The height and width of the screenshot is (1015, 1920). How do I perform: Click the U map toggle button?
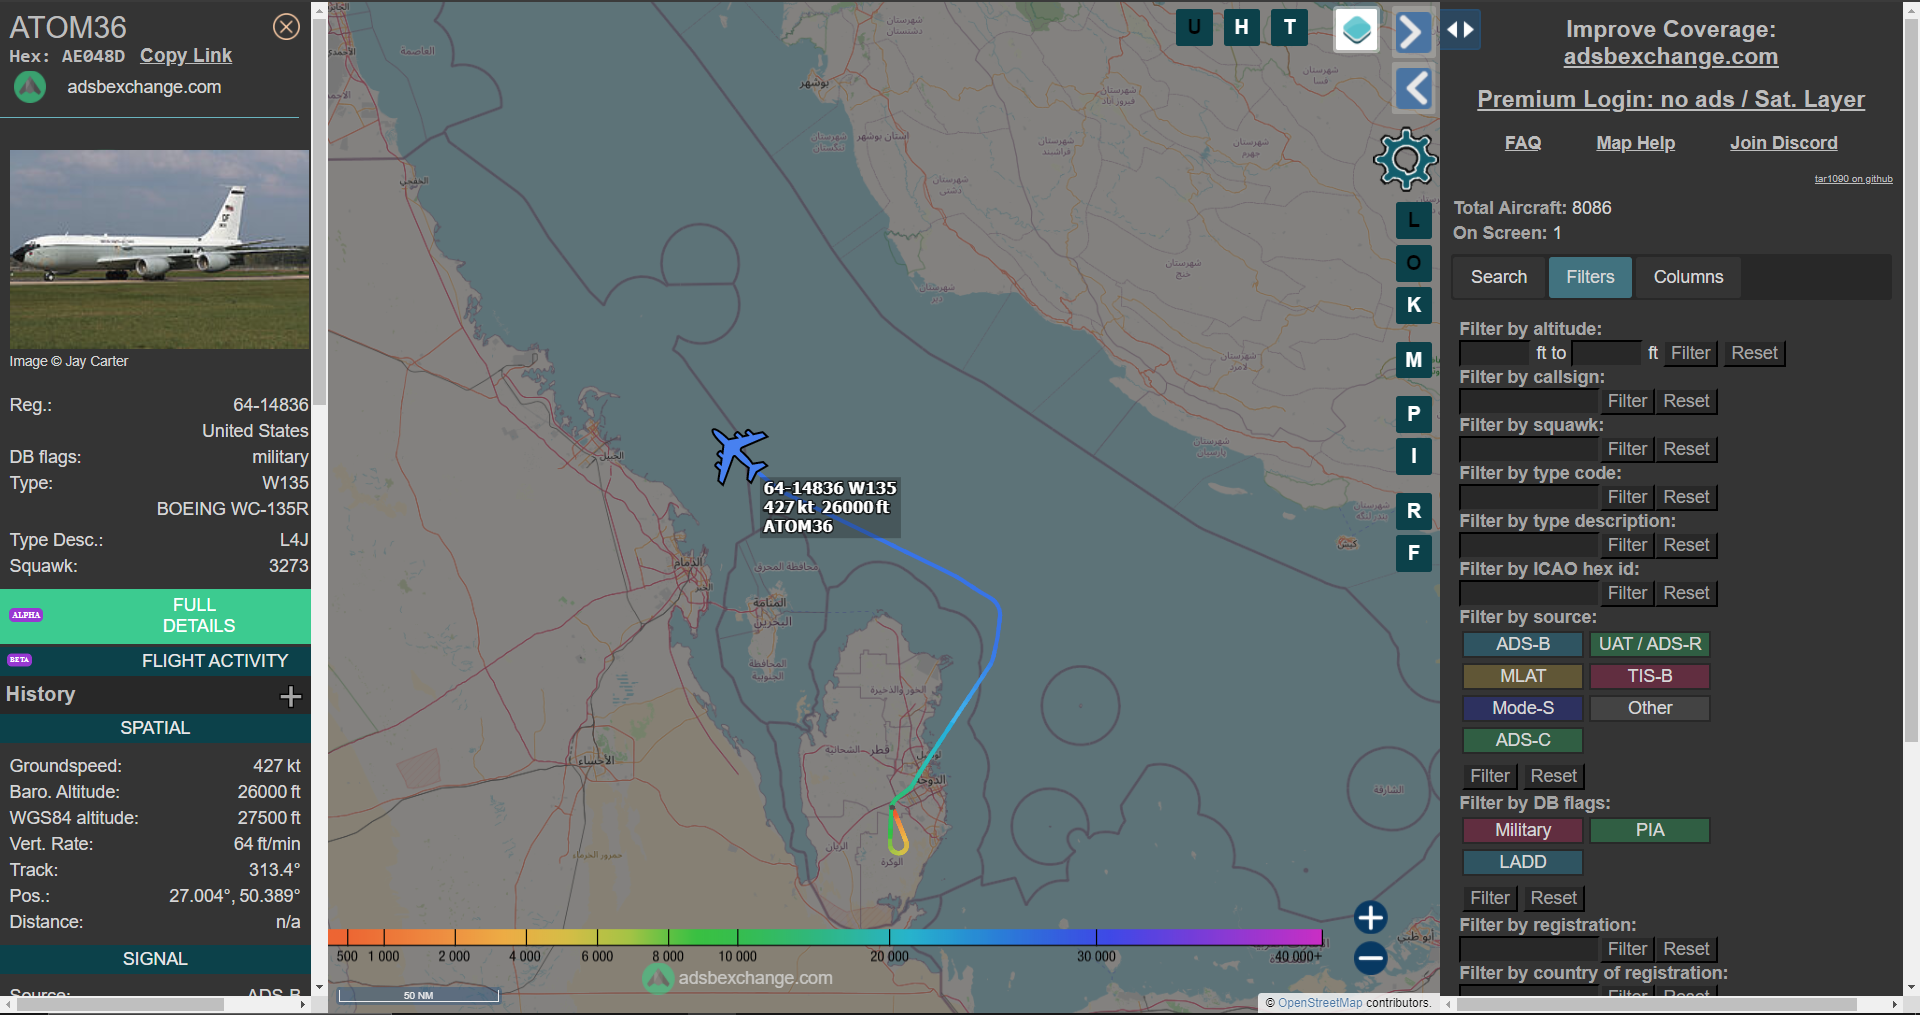click(1194, 27)
